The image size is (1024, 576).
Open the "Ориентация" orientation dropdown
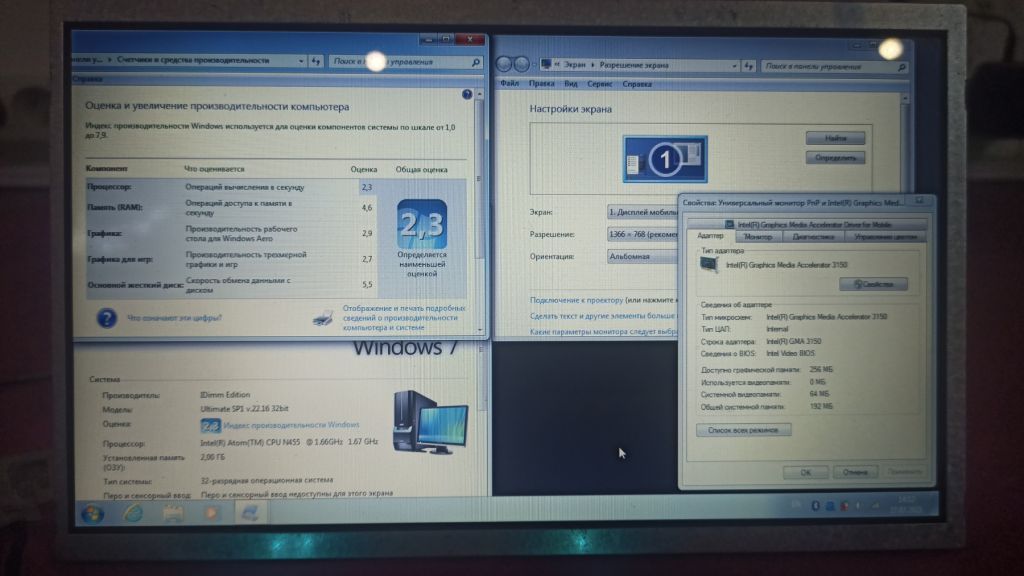tap(643, 257)
